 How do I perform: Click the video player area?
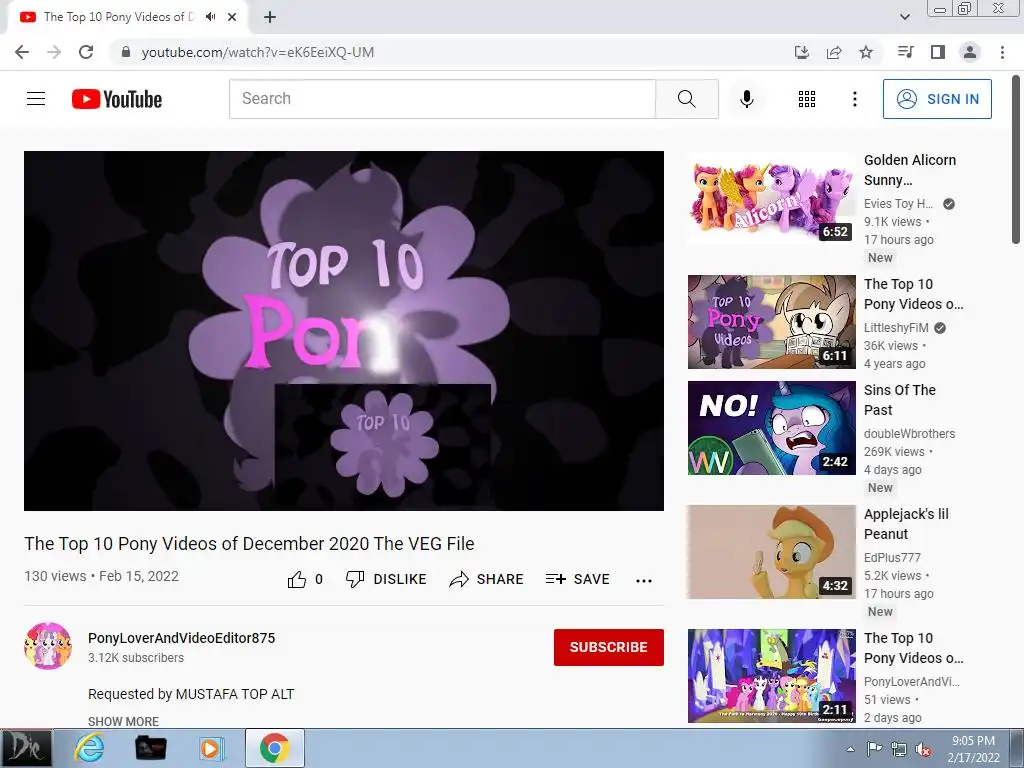344,331
